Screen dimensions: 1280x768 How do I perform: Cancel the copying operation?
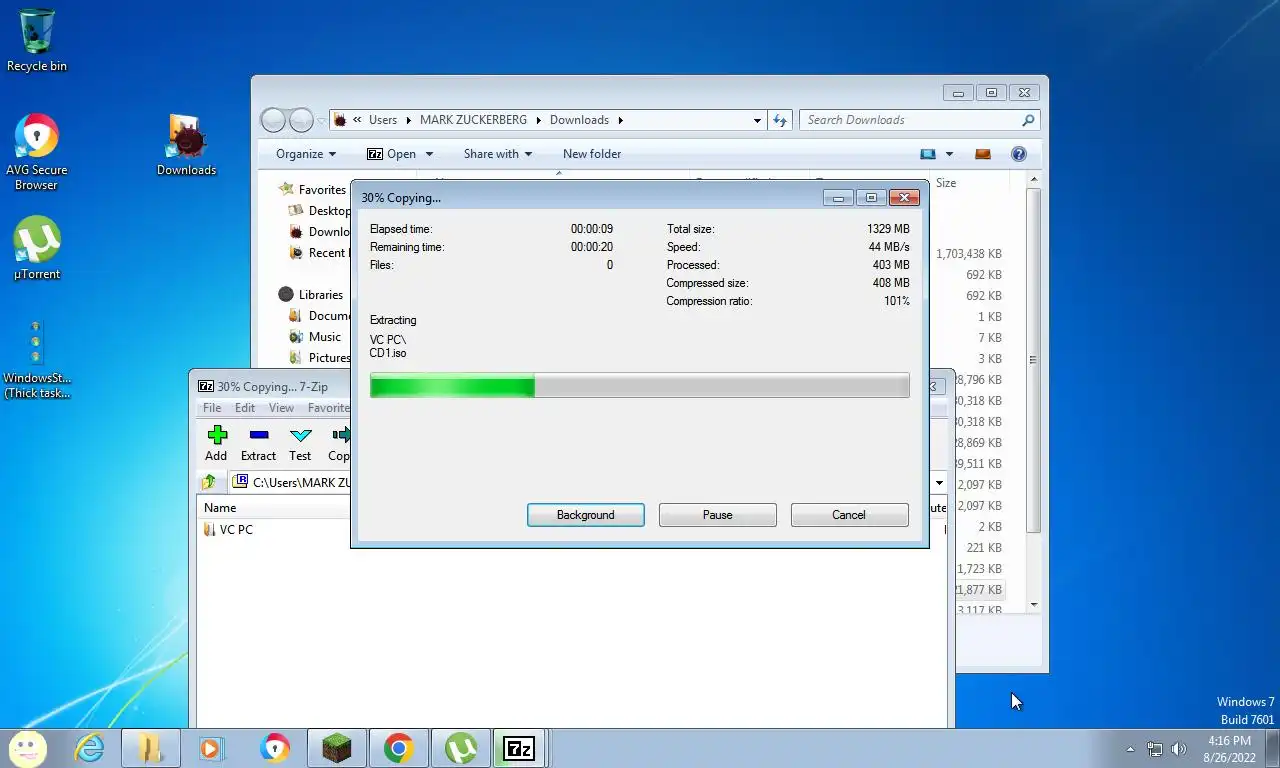pos(849,515)
